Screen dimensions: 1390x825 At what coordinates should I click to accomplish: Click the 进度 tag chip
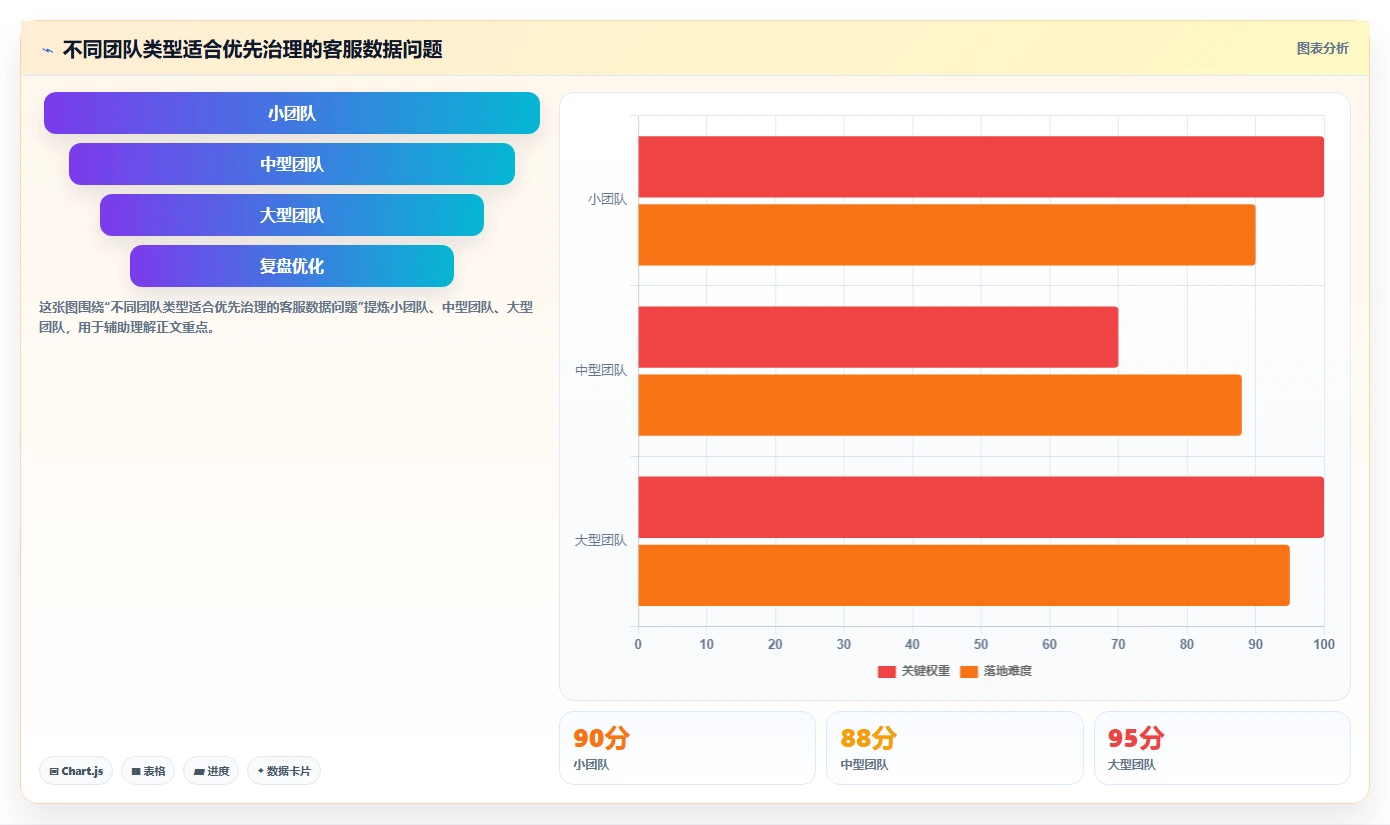(211, 771)
